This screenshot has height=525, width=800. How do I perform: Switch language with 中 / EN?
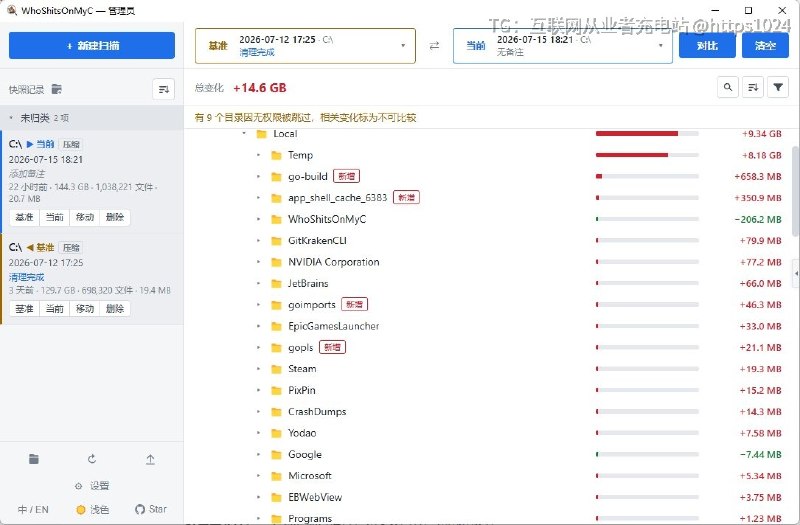(33, 509)
